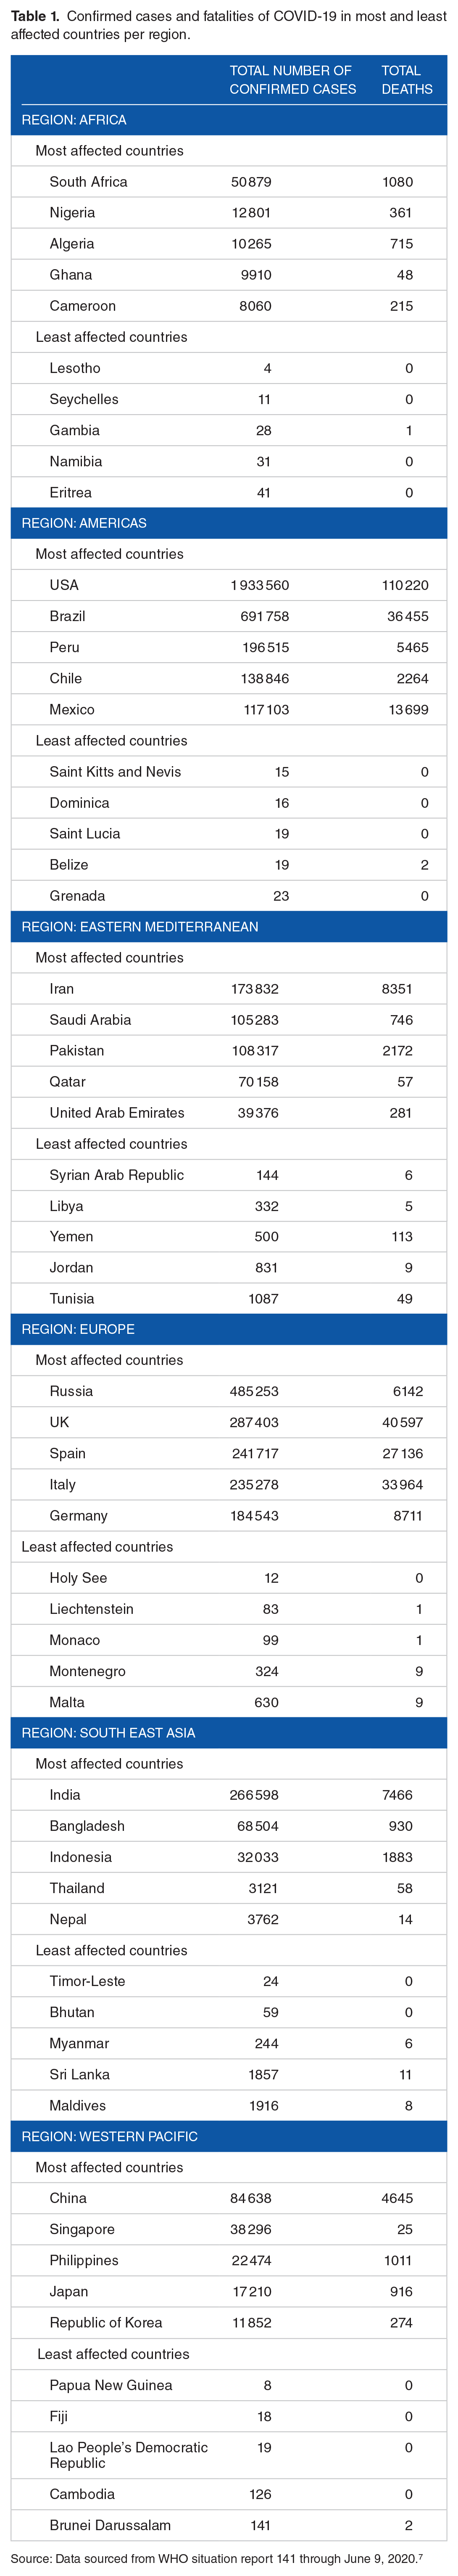Click the TOTAL DEATHS column header
The height and width of the screenshot is (2576, 458).
(x=407, y=80)
